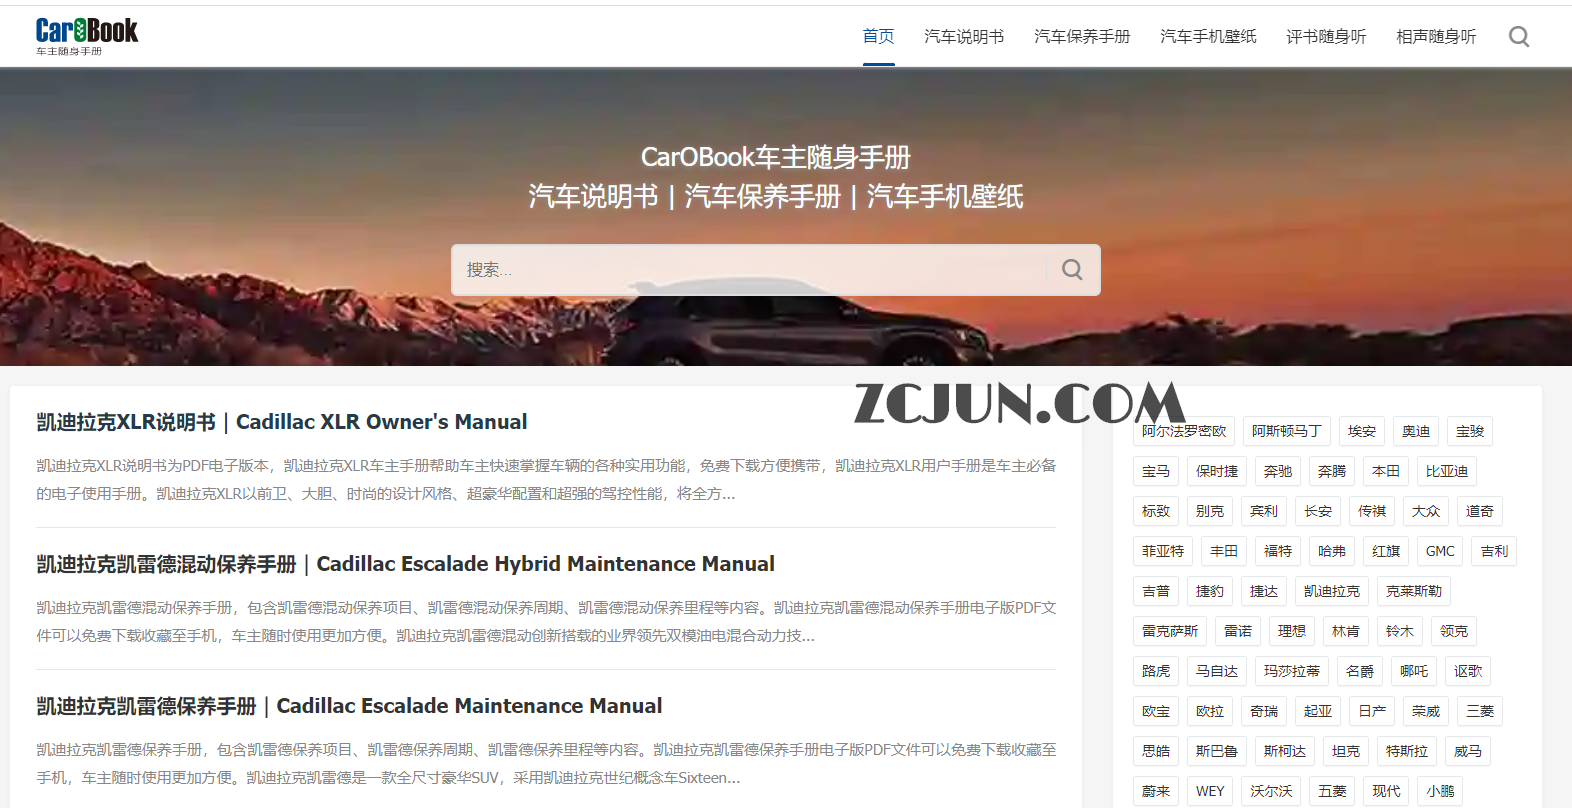Select the 马自达 brand tag
This screenshot has height=808, width=1572.
(x=1217, y=671)
